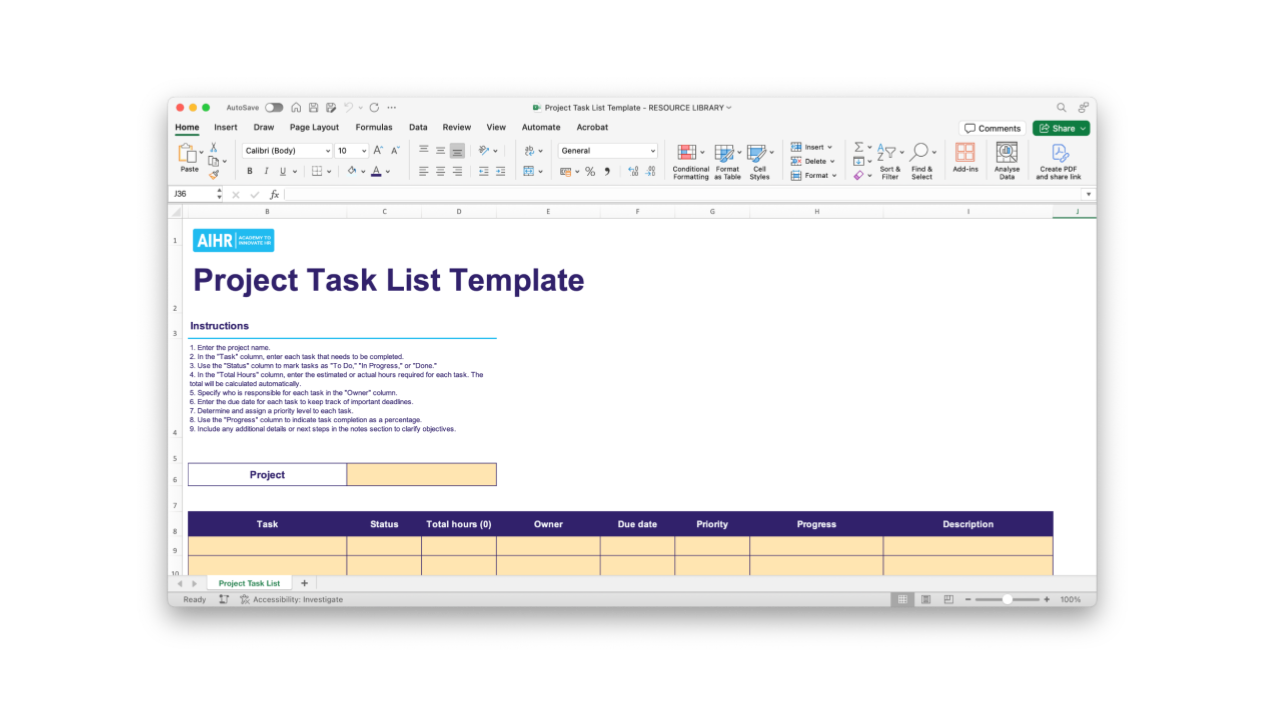Toggle the AutoSave switch
The width and height of the screenshot is (1280, 720).
tap(273, 107)
